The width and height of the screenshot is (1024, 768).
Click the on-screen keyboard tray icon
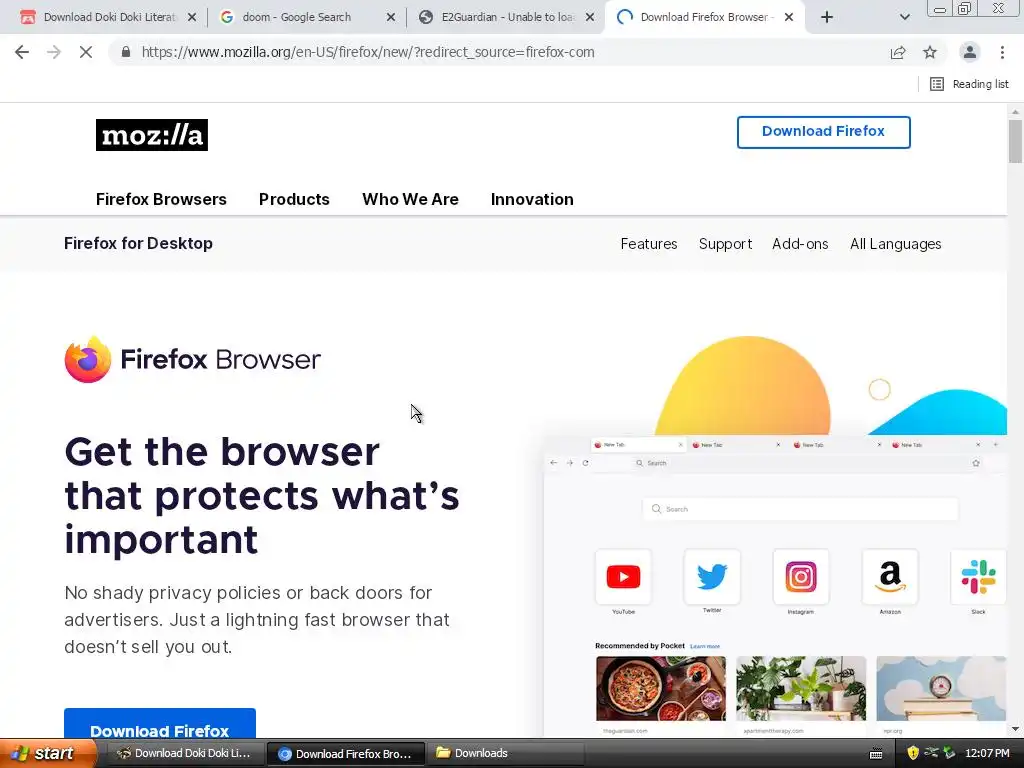click(876, 754)
